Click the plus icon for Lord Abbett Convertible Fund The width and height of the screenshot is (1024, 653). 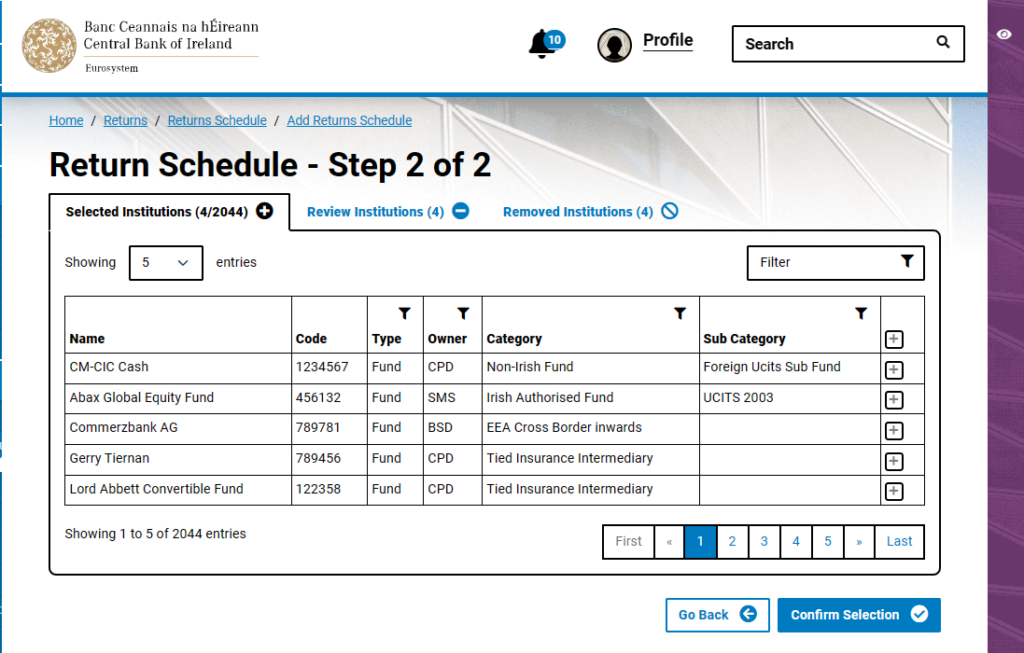click(x=894, y=491)
